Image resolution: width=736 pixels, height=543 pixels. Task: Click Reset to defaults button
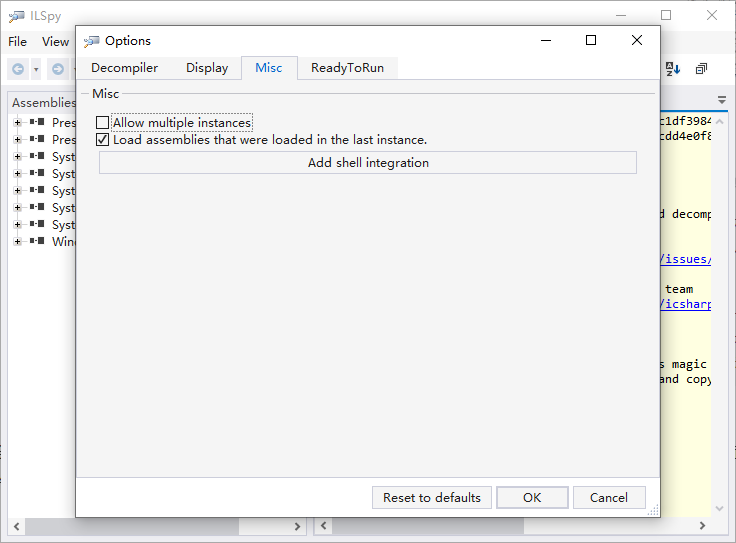(432, 497)
